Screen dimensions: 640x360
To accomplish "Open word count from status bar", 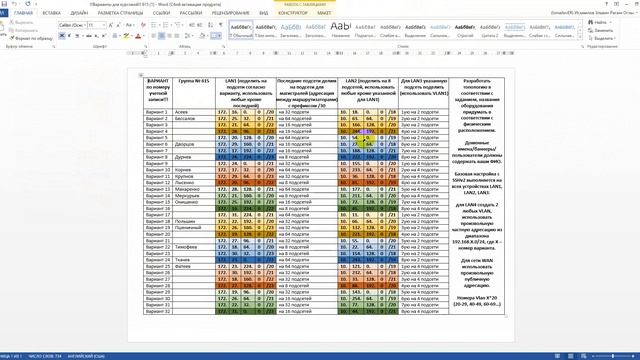I will 44,356.
